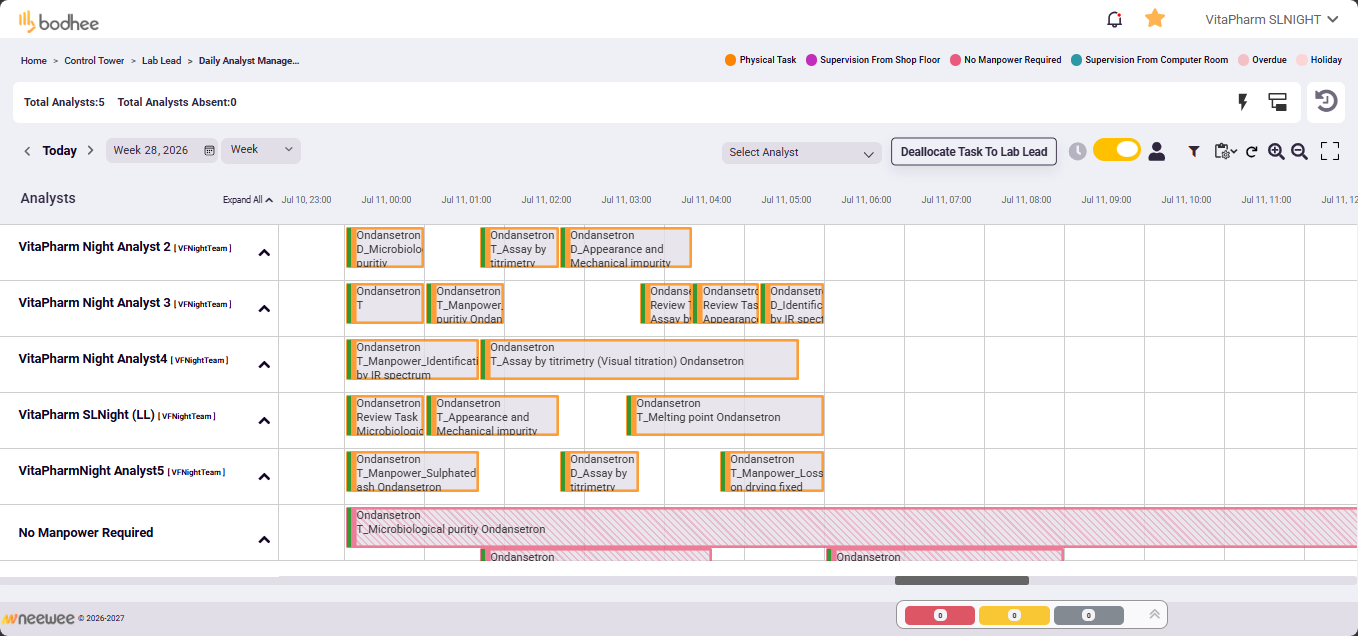Click the red status counter
This screenshot has height=636, width=1358.
point(940,615)
